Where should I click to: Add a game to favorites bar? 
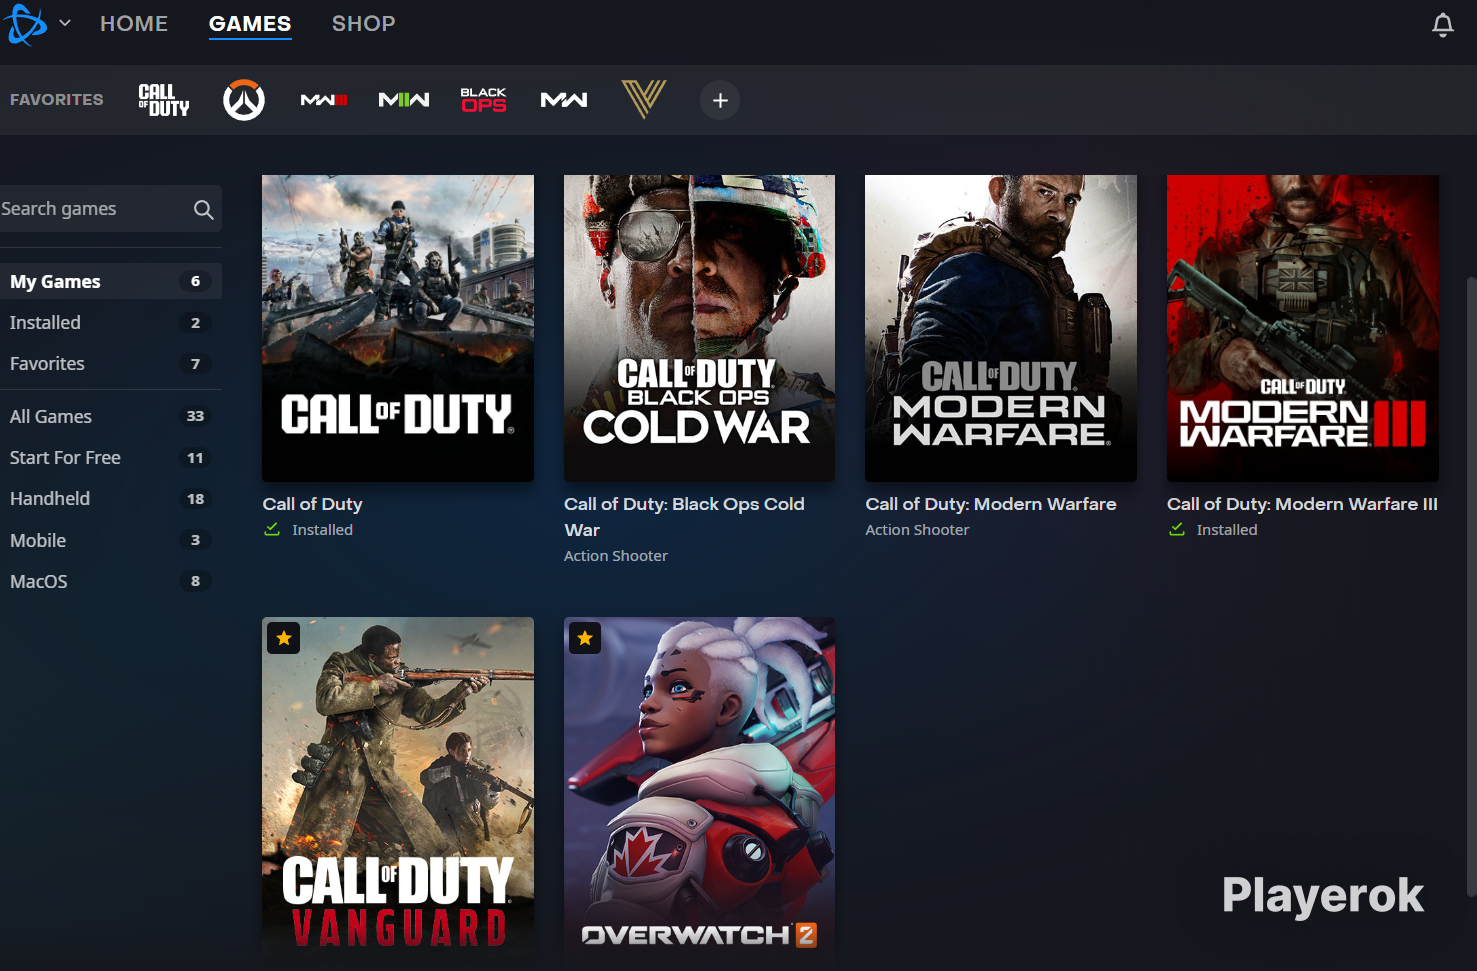pyautogui.click(x=720, y=100)
